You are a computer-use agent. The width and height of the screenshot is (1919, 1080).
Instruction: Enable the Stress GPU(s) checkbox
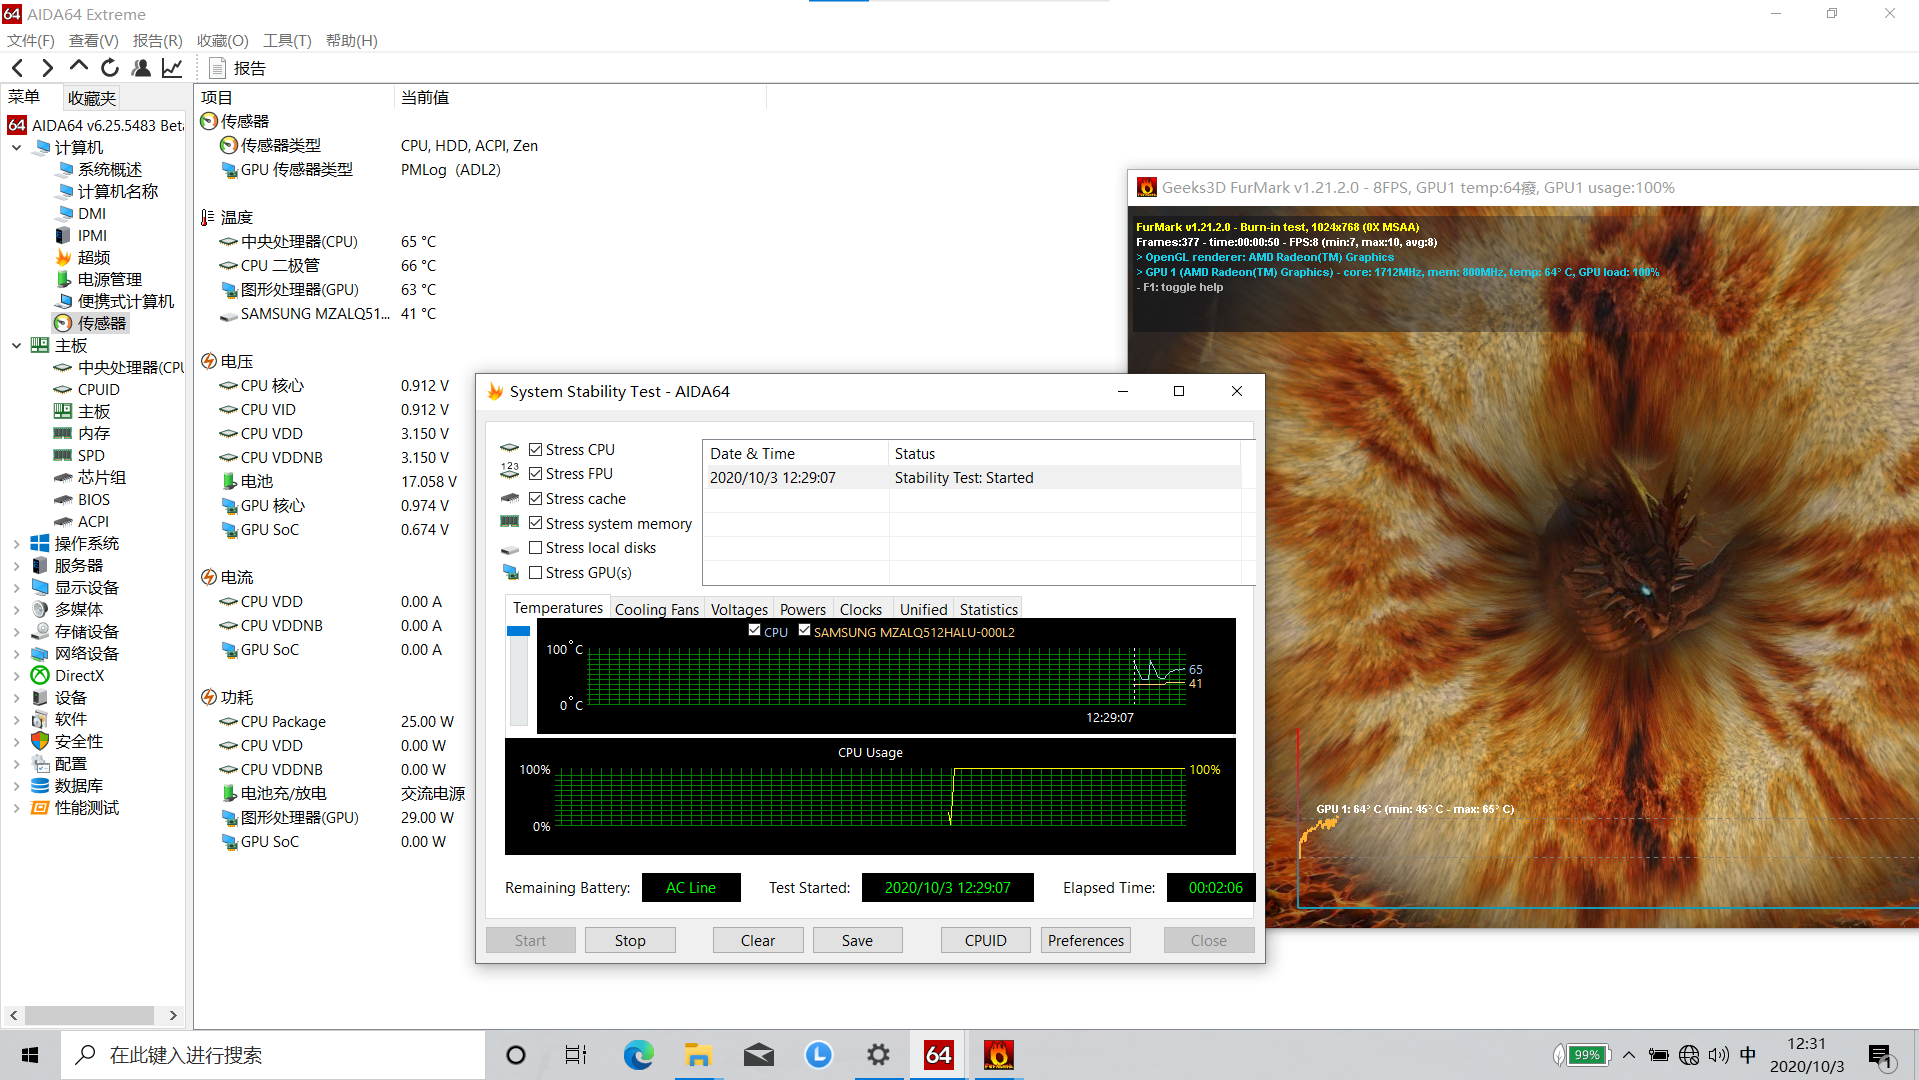[535, 573]
